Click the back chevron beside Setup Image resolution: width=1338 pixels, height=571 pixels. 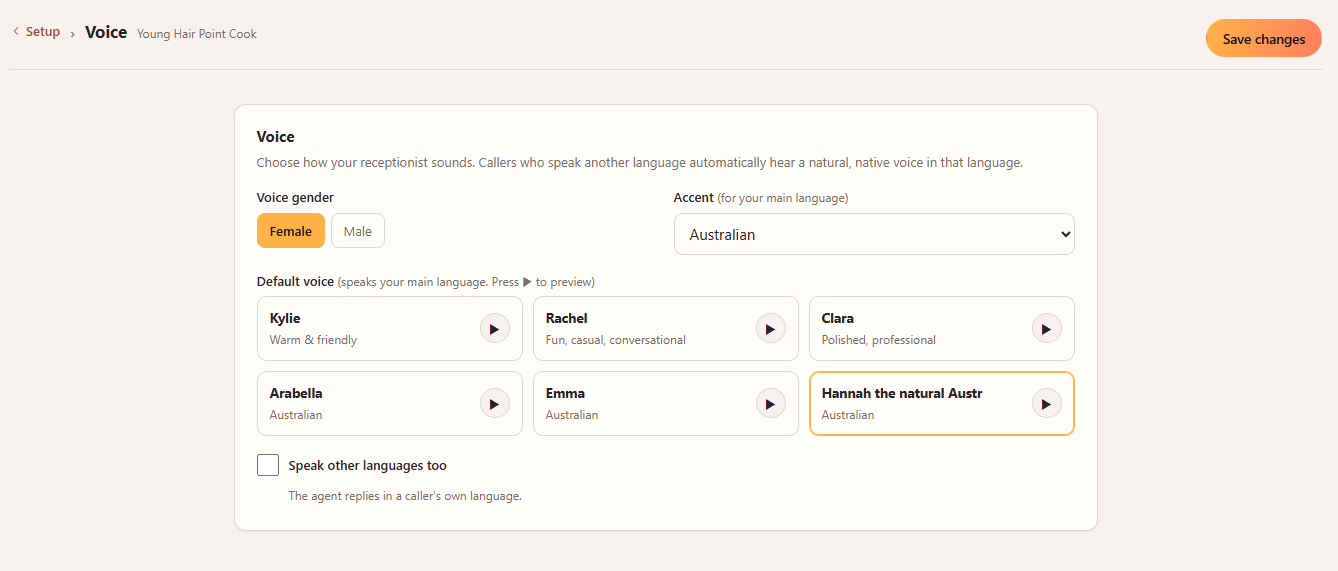(x=16, y=32)
